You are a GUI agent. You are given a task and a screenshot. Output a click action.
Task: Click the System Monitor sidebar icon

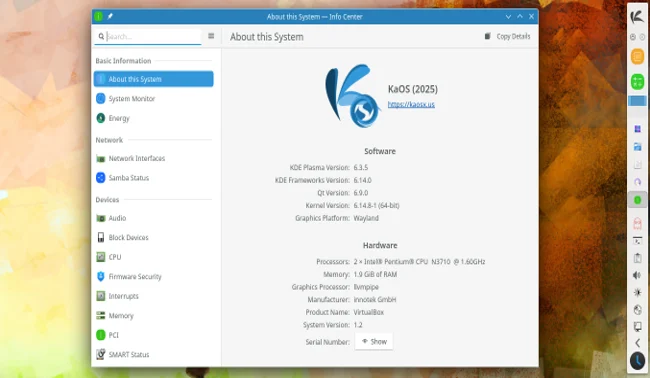point(101,99)
